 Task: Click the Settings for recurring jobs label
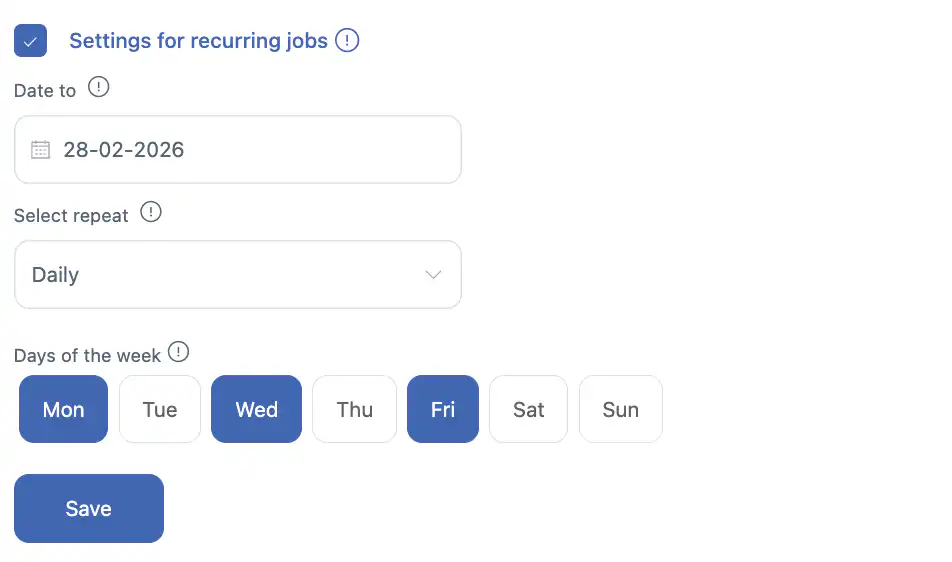click(x=198, y=41)
